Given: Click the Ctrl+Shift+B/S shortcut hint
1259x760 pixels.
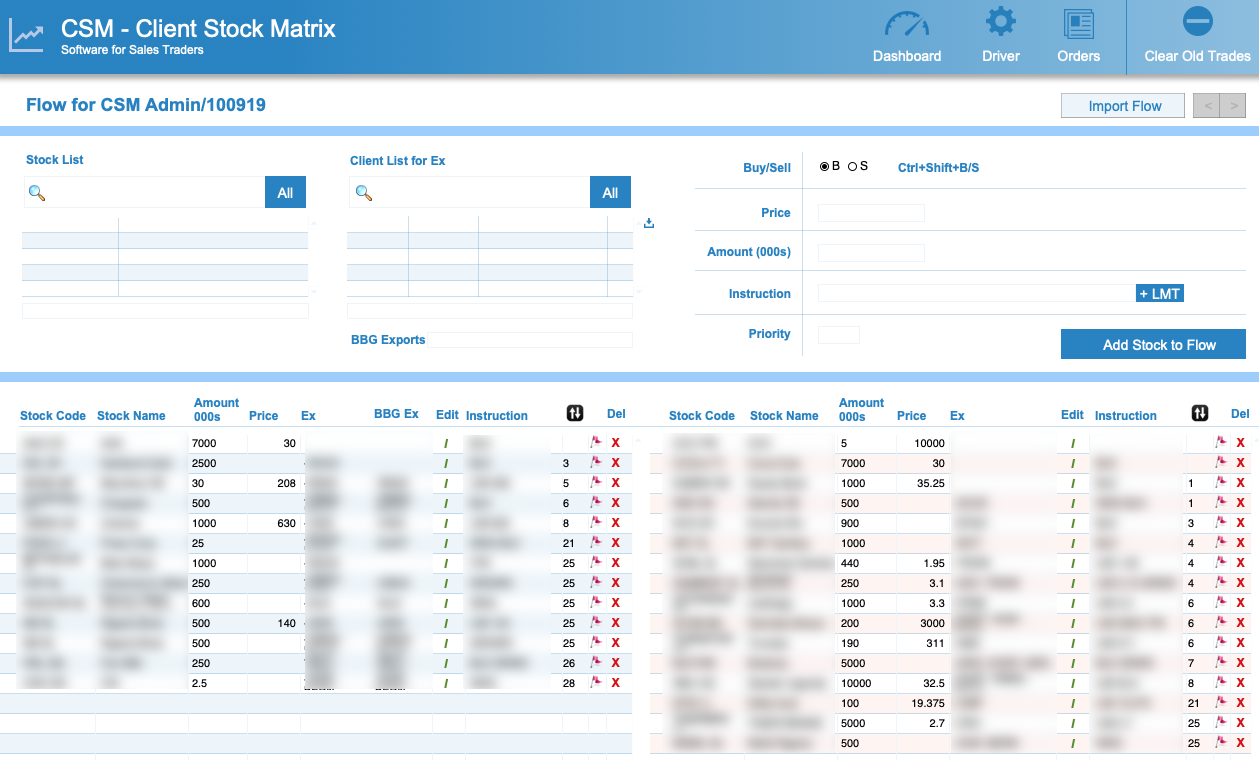Looking at the screenshot, I should (938, 168).
